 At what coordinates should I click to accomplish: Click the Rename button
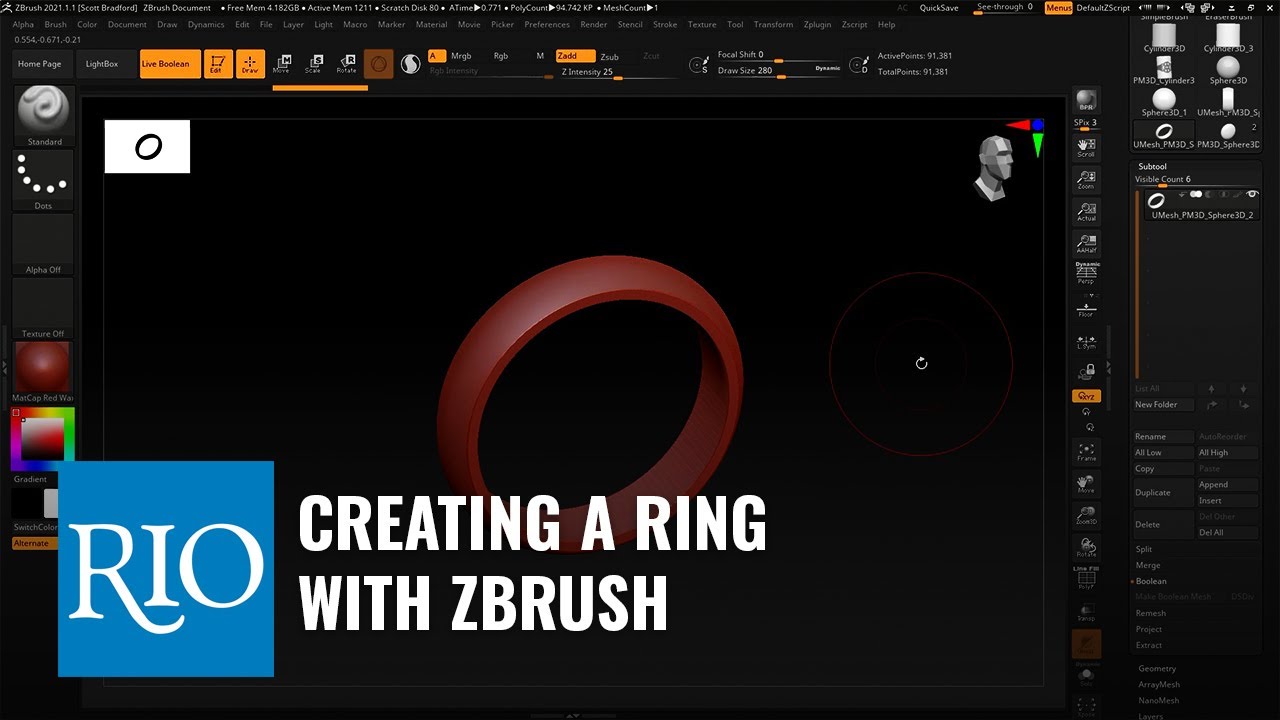click(1163, 436)
